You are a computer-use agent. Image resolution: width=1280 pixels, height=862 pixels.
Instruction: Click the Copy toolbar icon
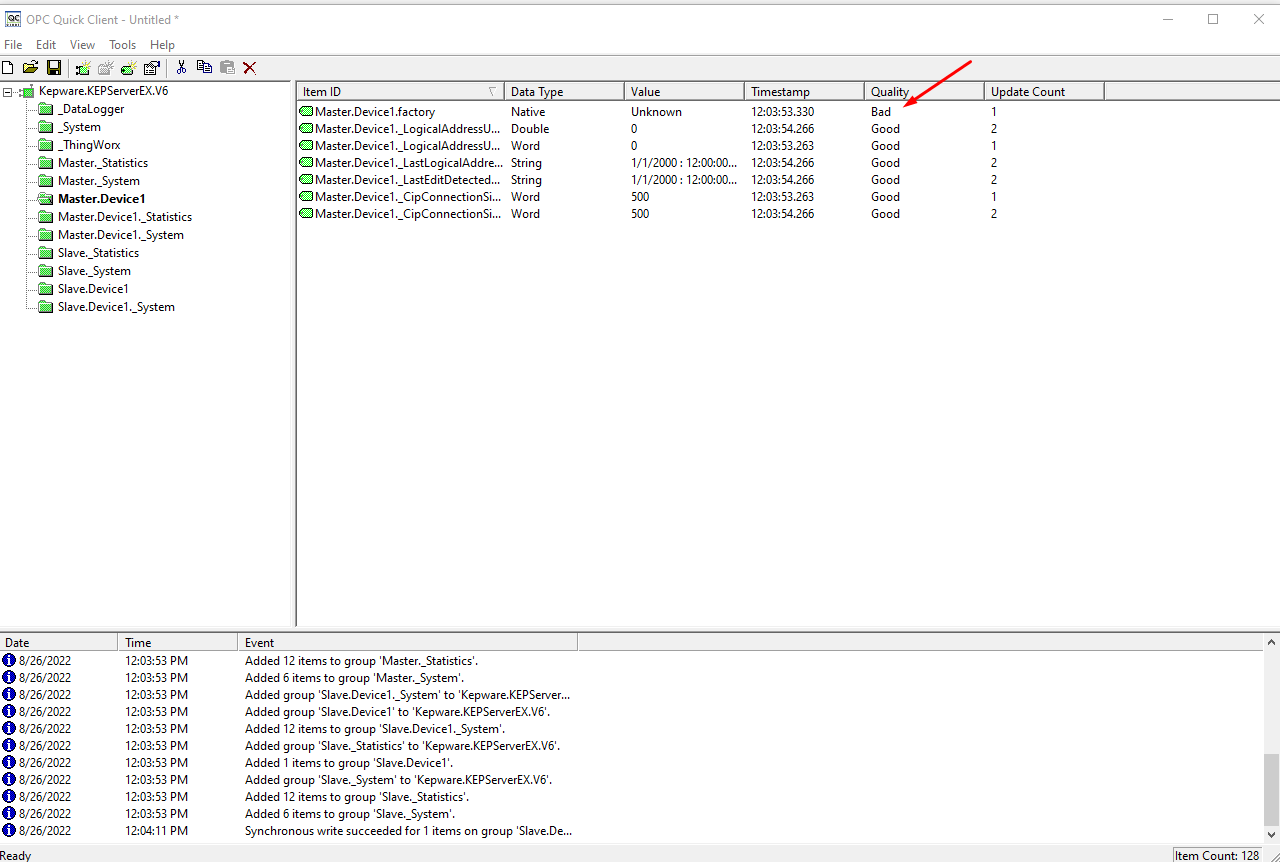tap(204, 67)
